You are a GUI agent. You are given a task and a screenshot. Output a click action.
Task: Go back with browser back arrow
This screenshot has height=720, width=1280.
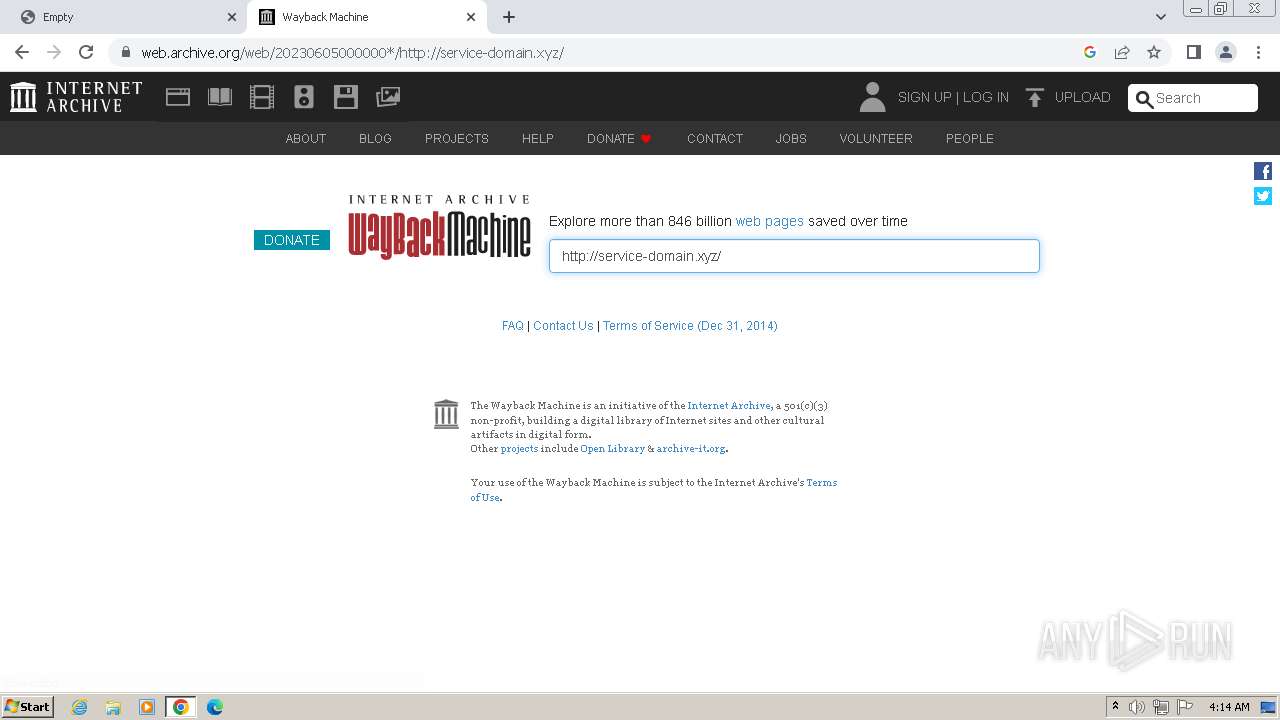tap(22, 52)
